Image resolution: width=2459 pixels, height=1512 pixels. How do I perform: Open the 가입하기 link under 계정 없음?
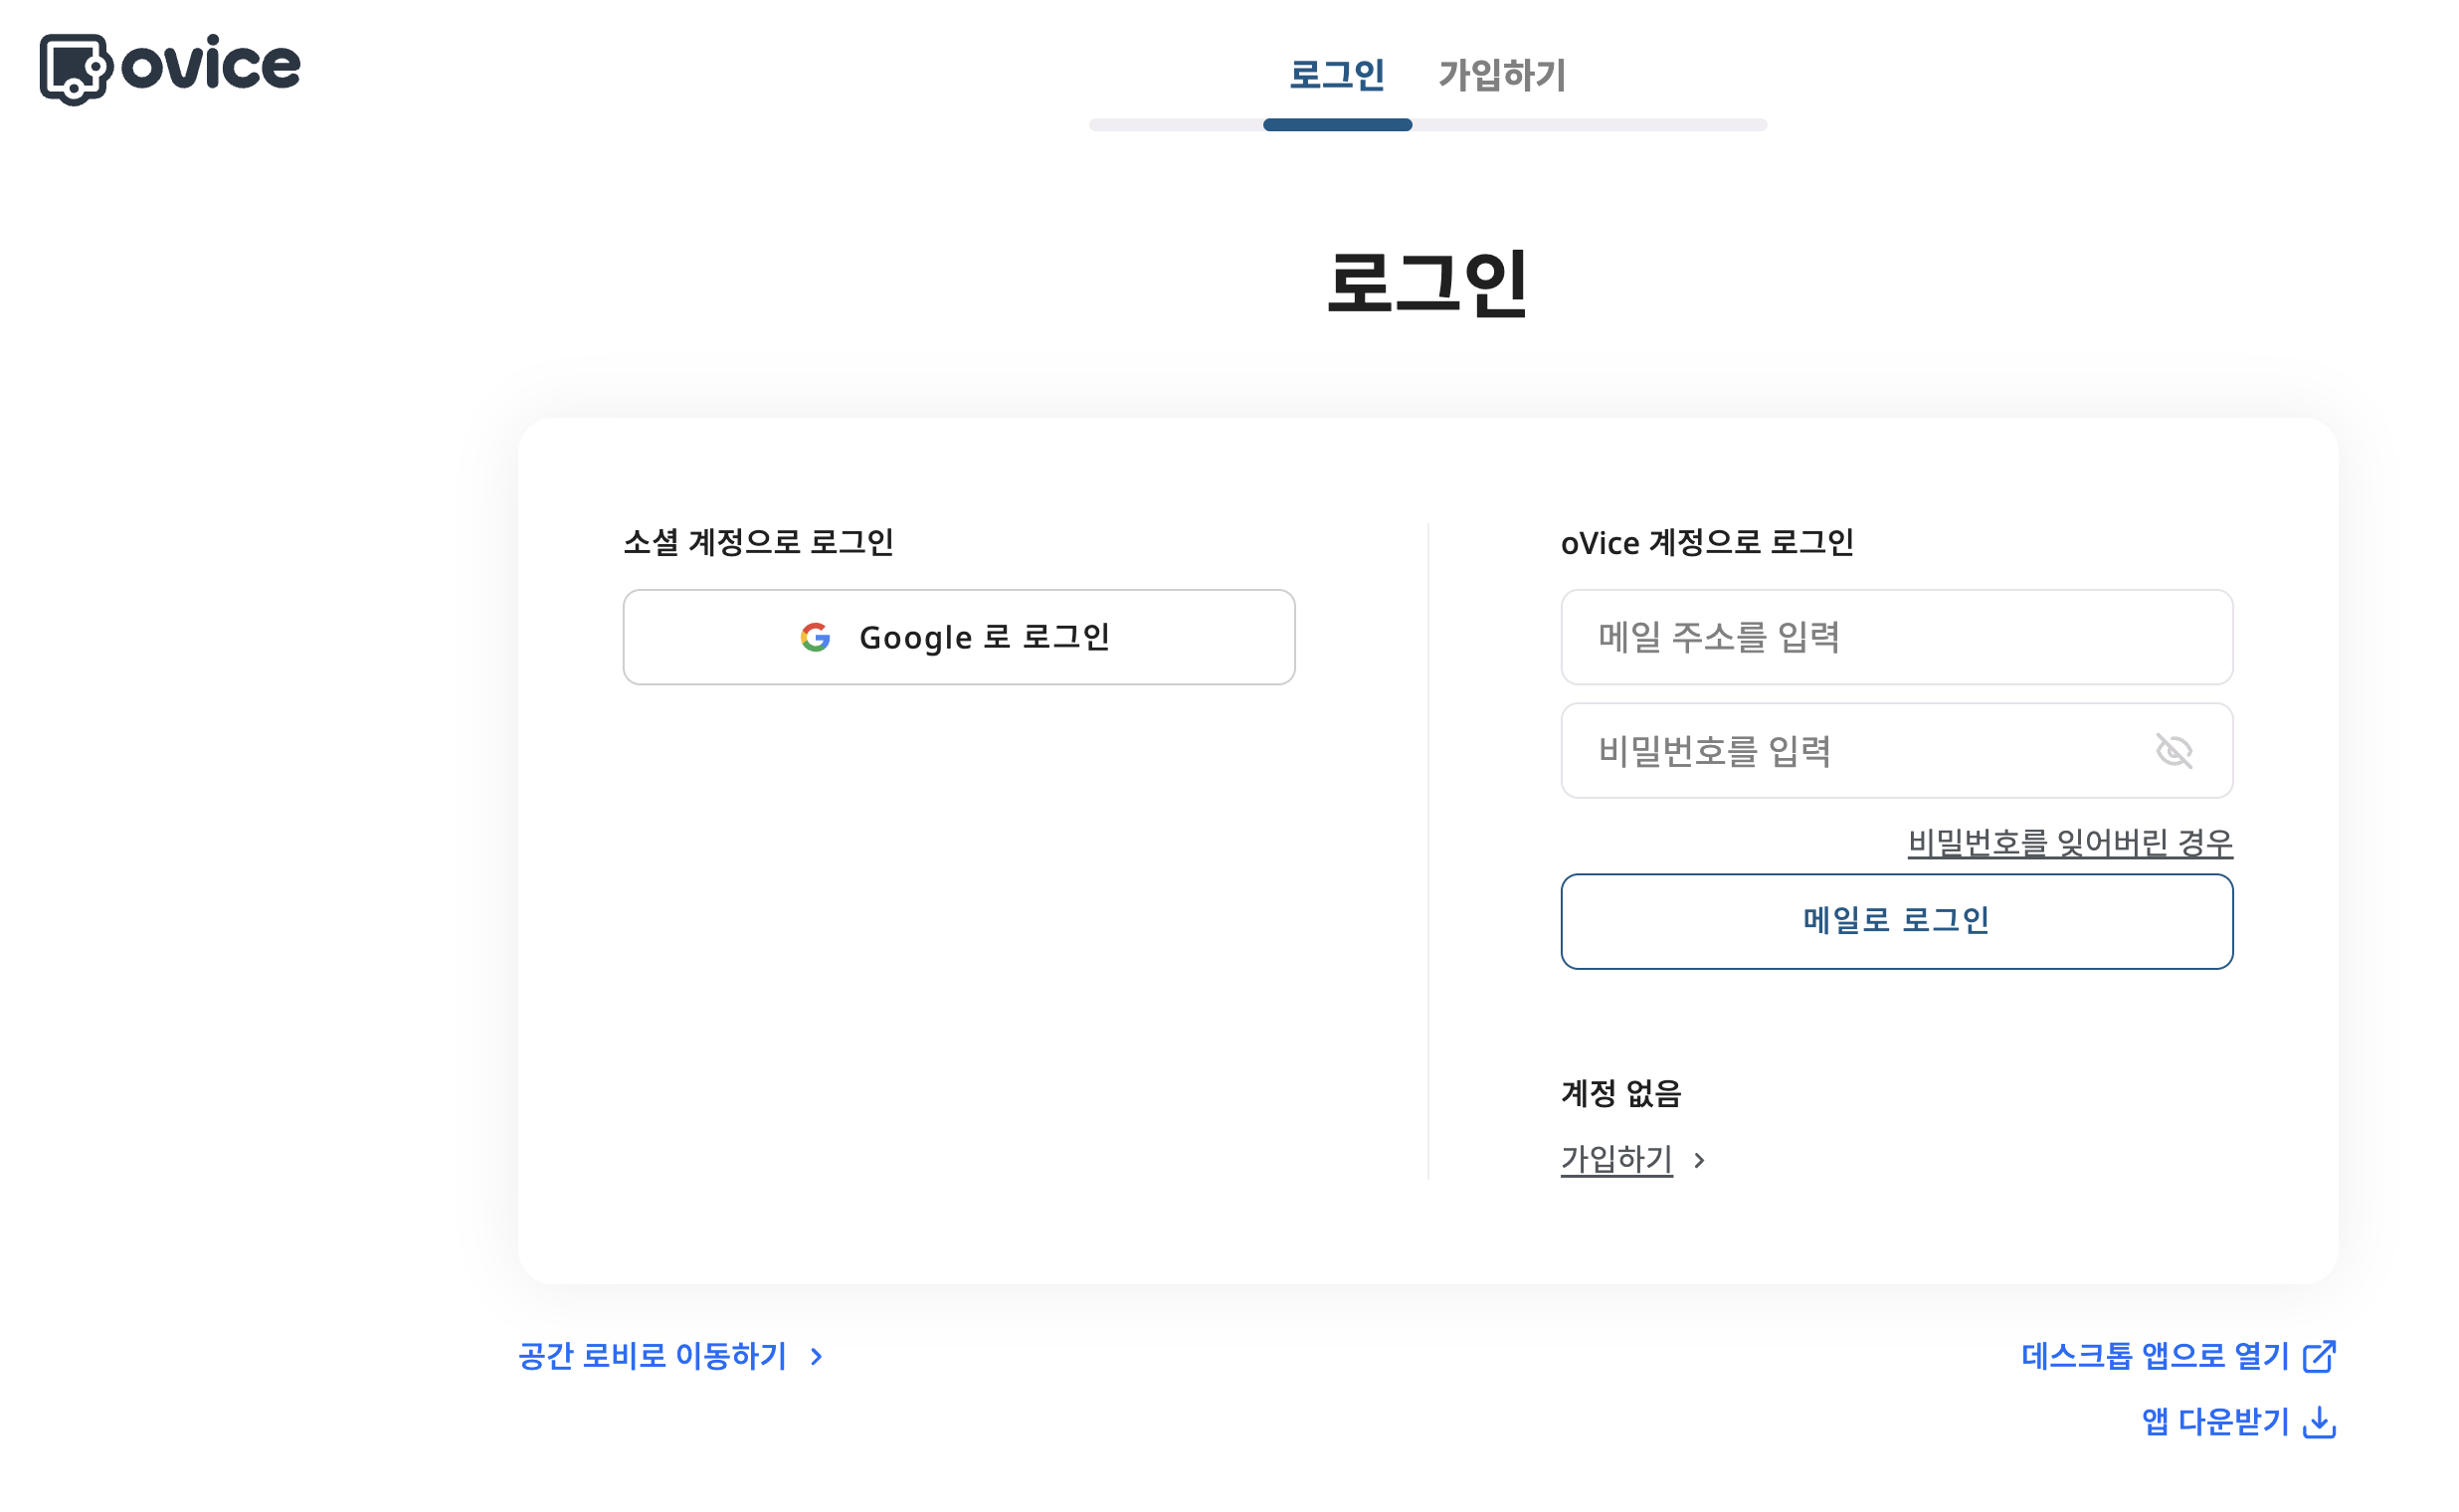point(1617,1159)
